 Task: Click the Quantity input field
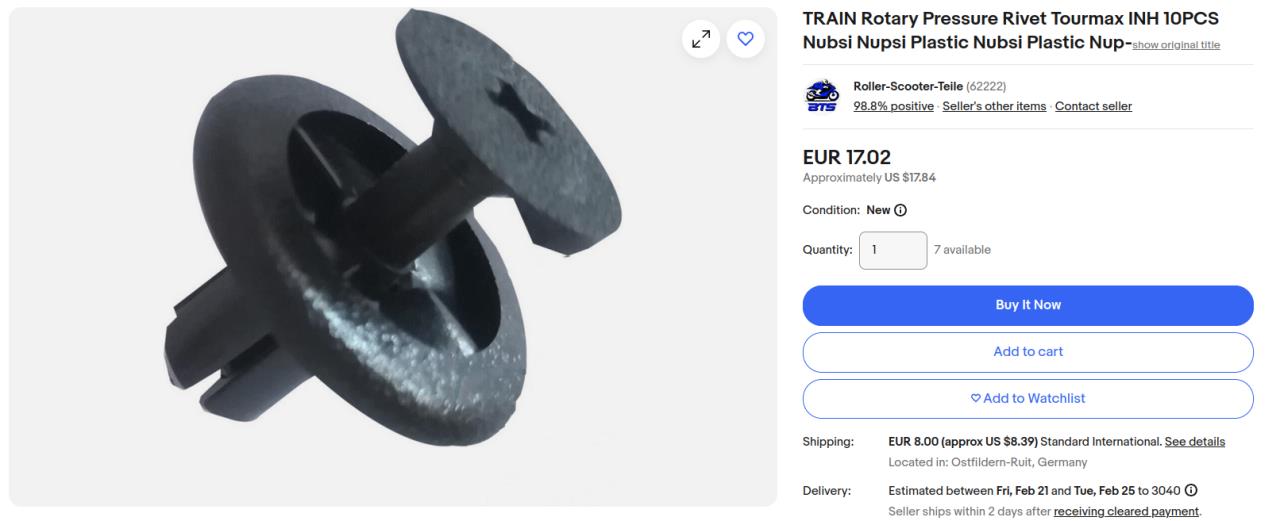pos(892,250)
